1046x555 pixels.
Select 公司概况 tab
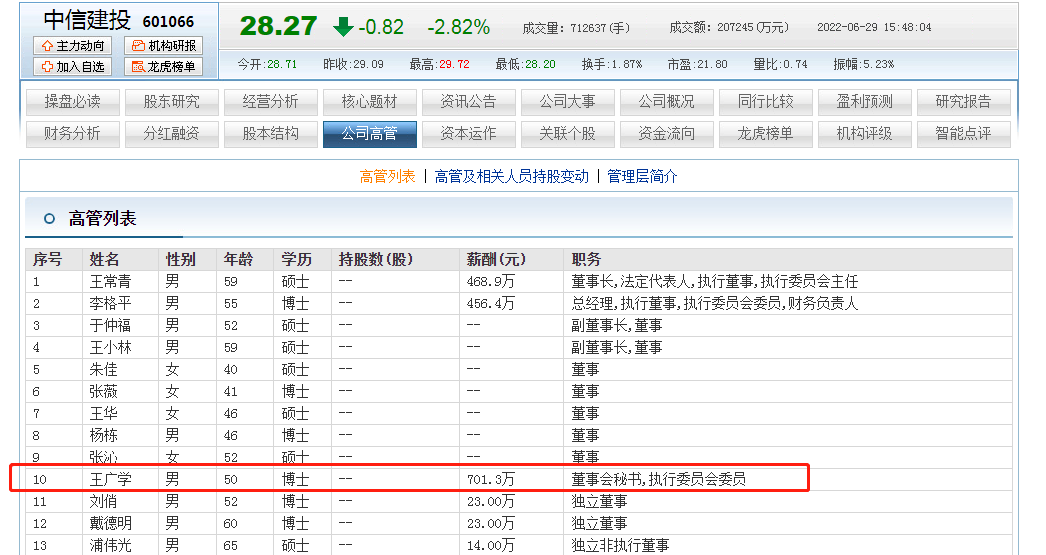666,102
